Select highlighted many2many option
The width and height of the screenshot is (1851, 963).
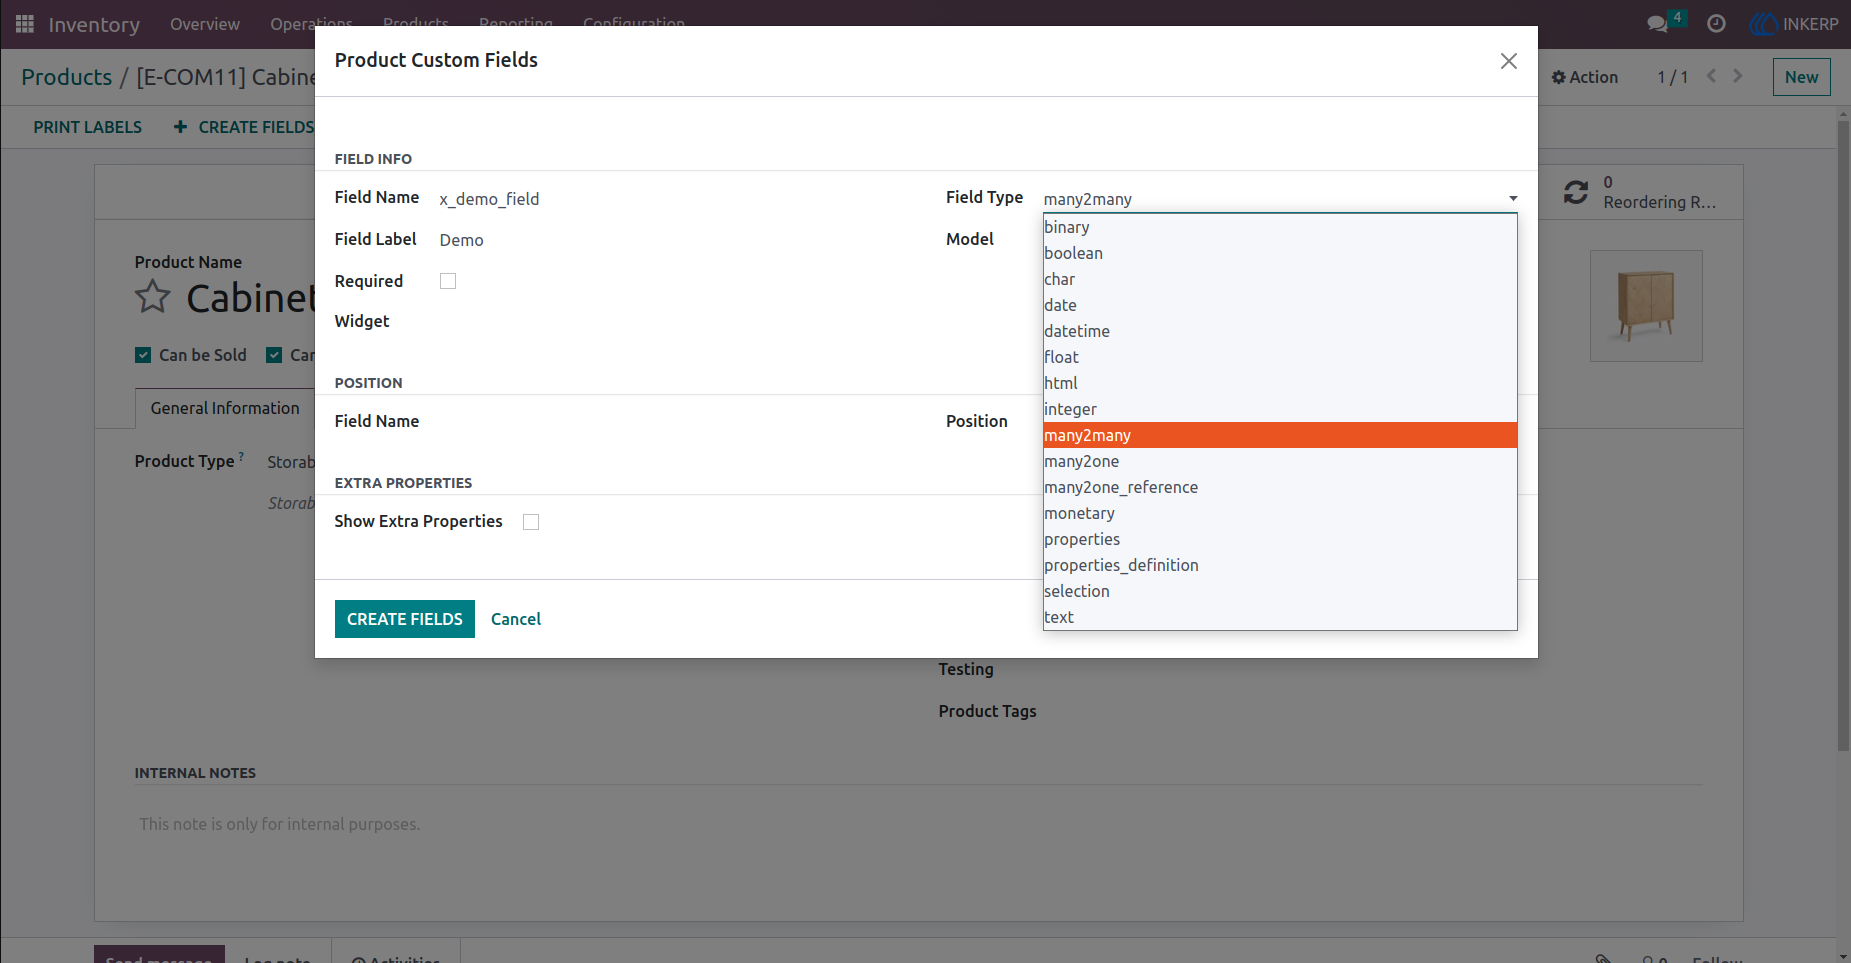coord(1280,435)
